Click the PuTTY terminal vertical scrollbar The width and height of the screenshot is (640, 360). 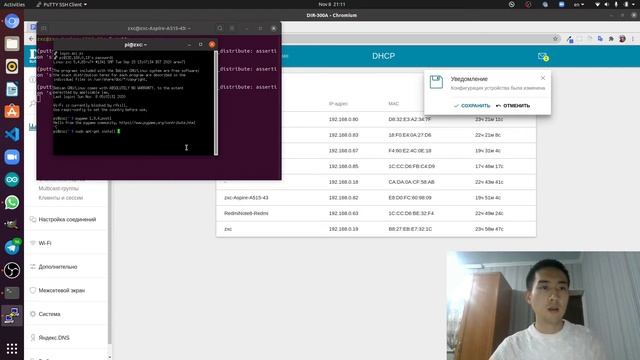(x=216, y=103)
